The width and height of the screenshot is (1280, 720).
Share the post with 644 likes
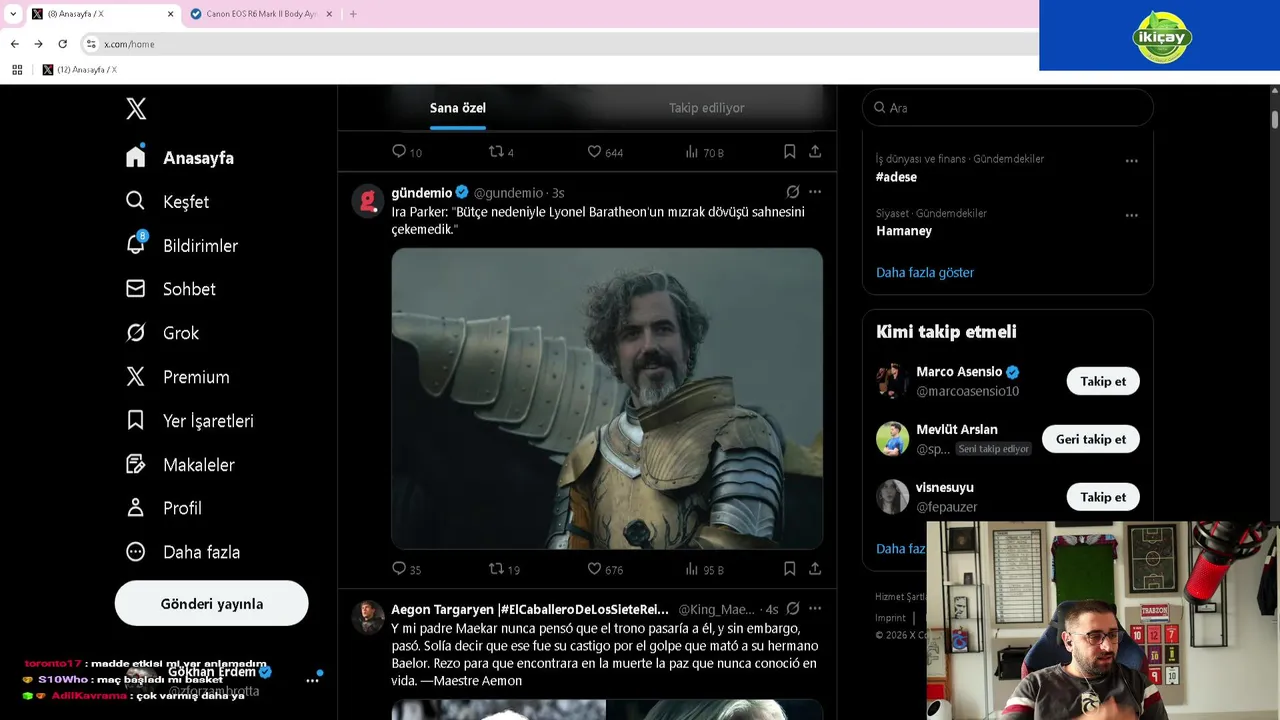815,152
